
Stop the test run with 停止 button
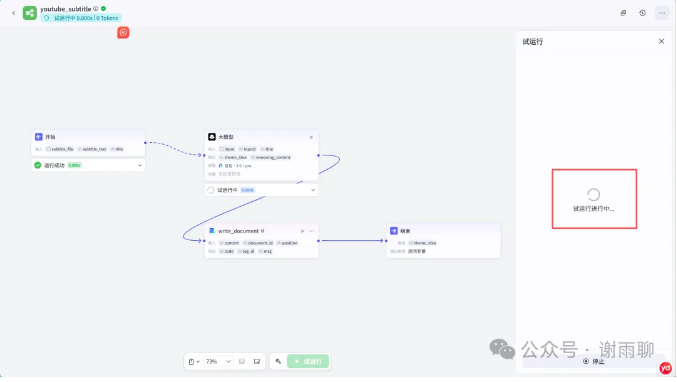pos(594,362)
